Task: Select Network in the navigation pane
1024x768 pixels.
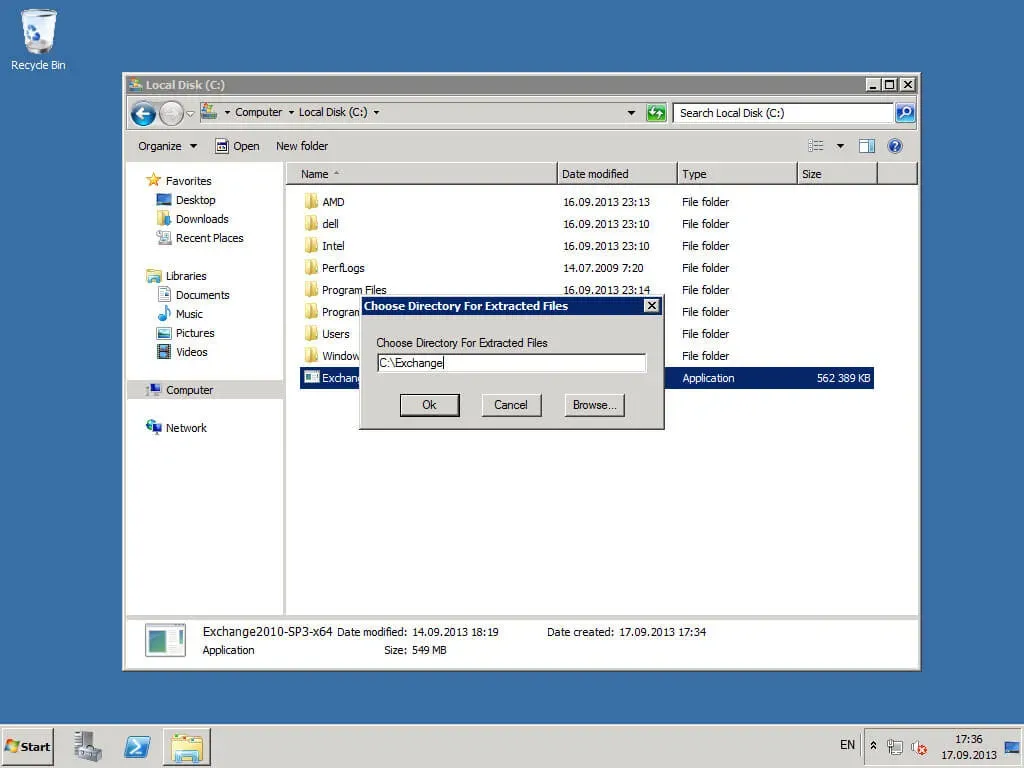Action: (186, 428)
